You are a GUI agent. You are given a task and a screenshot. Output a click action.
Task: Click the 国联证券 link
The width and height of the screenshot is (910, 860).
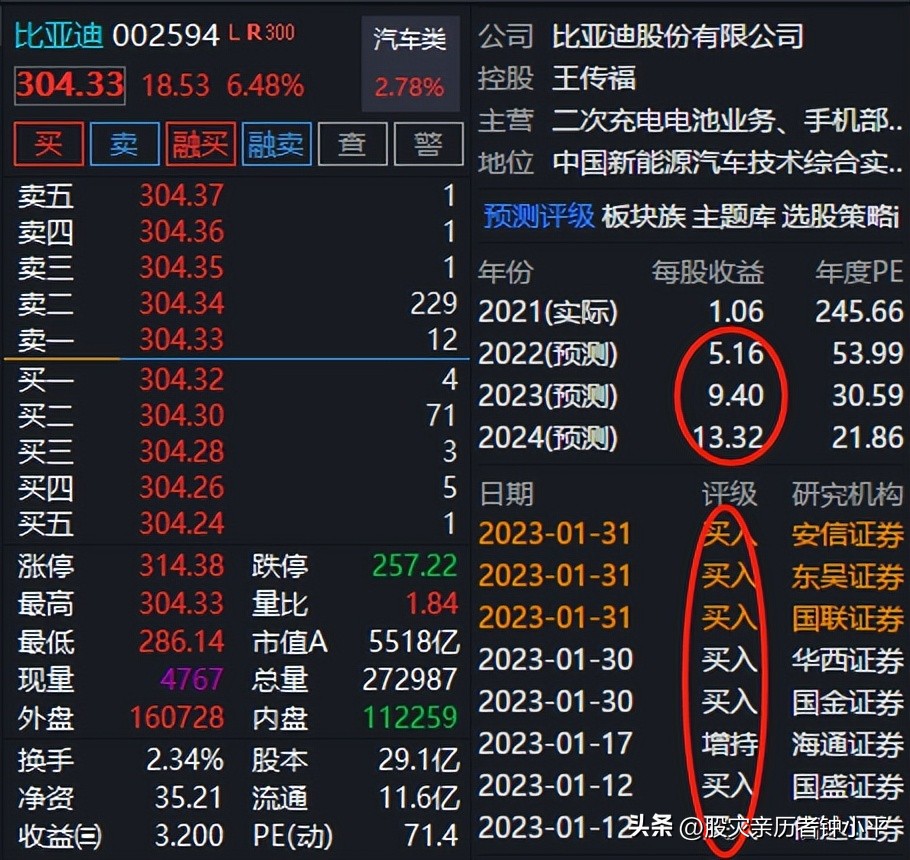(x=846, y=619)
